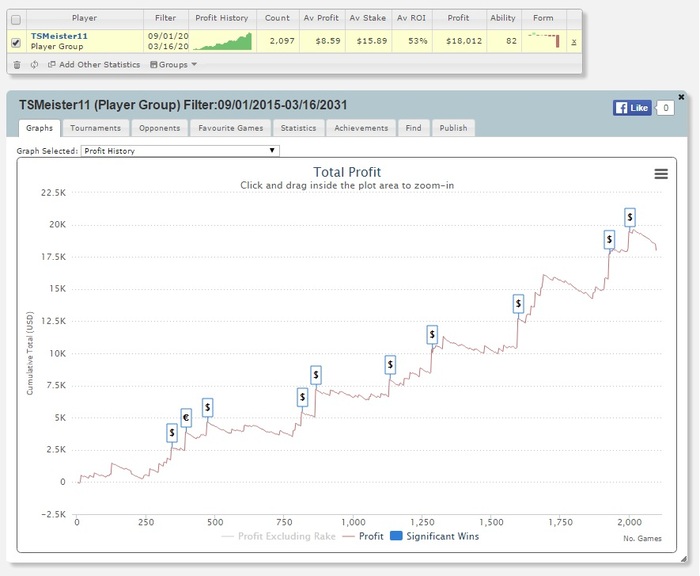This screenshot has width=700, height=576.
Task: Click the trash delete icon below player table
Action: pos(17,65)
